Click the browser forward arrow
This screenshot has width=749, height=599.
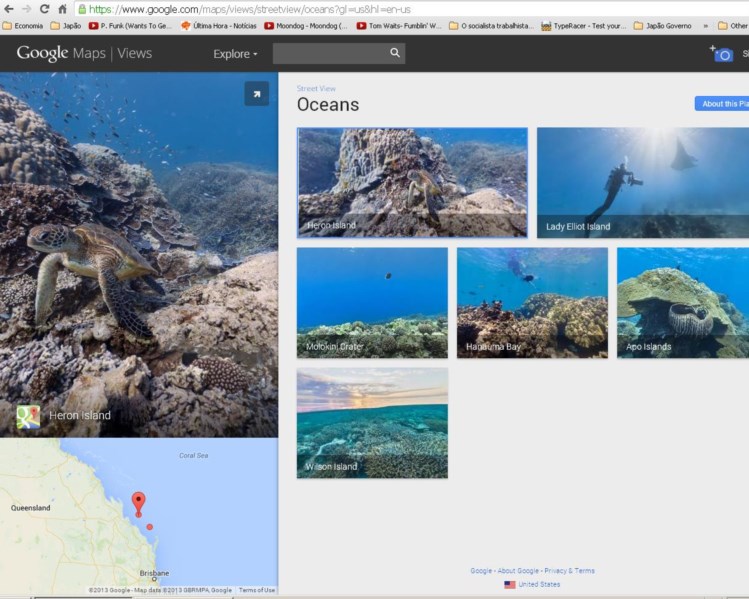pos(26,9)
